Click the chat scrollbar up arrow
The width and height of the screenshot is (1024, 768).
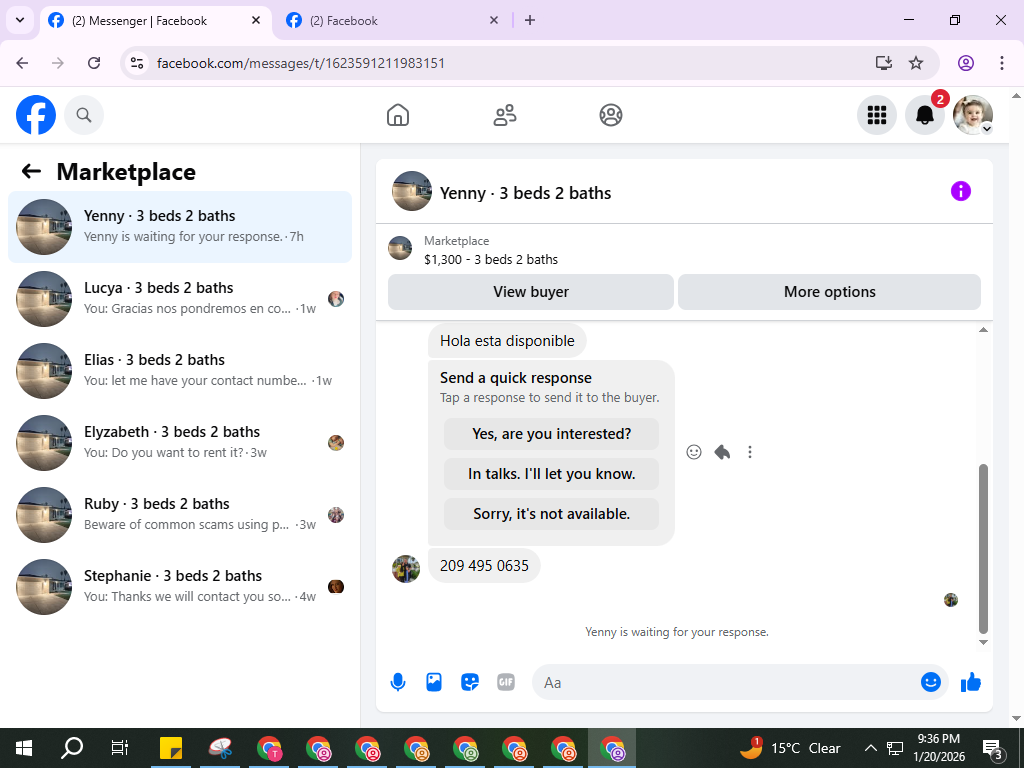(x=984, y=330)
